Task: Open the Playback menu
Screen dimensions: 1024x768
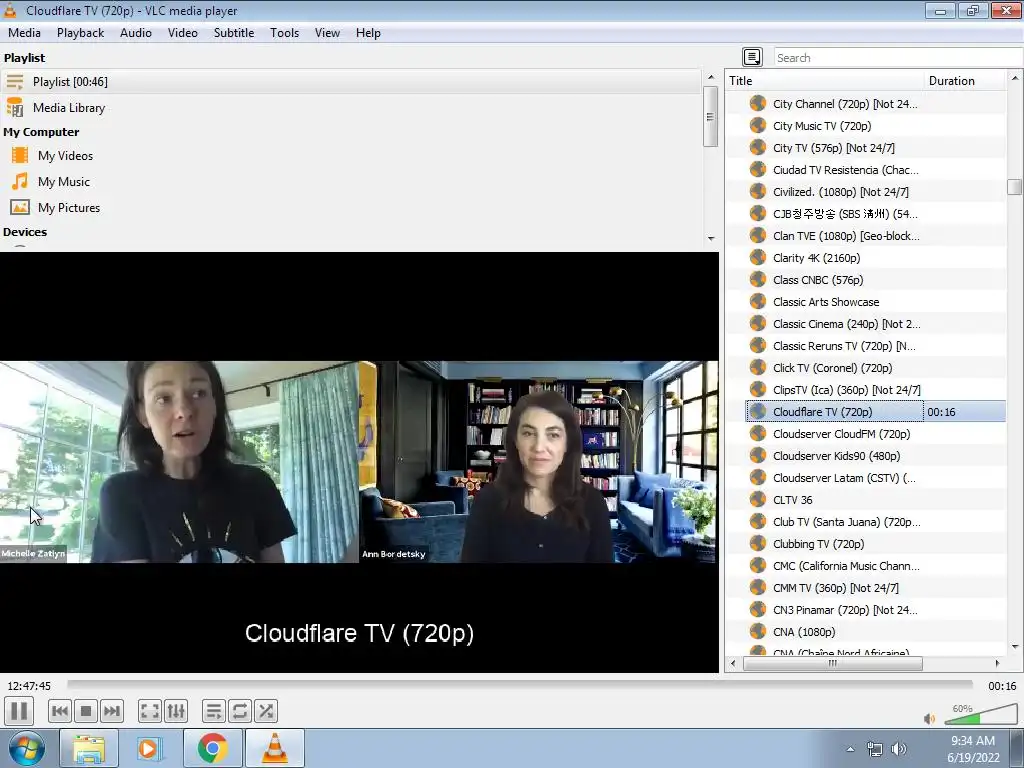Action: point(80,33)
